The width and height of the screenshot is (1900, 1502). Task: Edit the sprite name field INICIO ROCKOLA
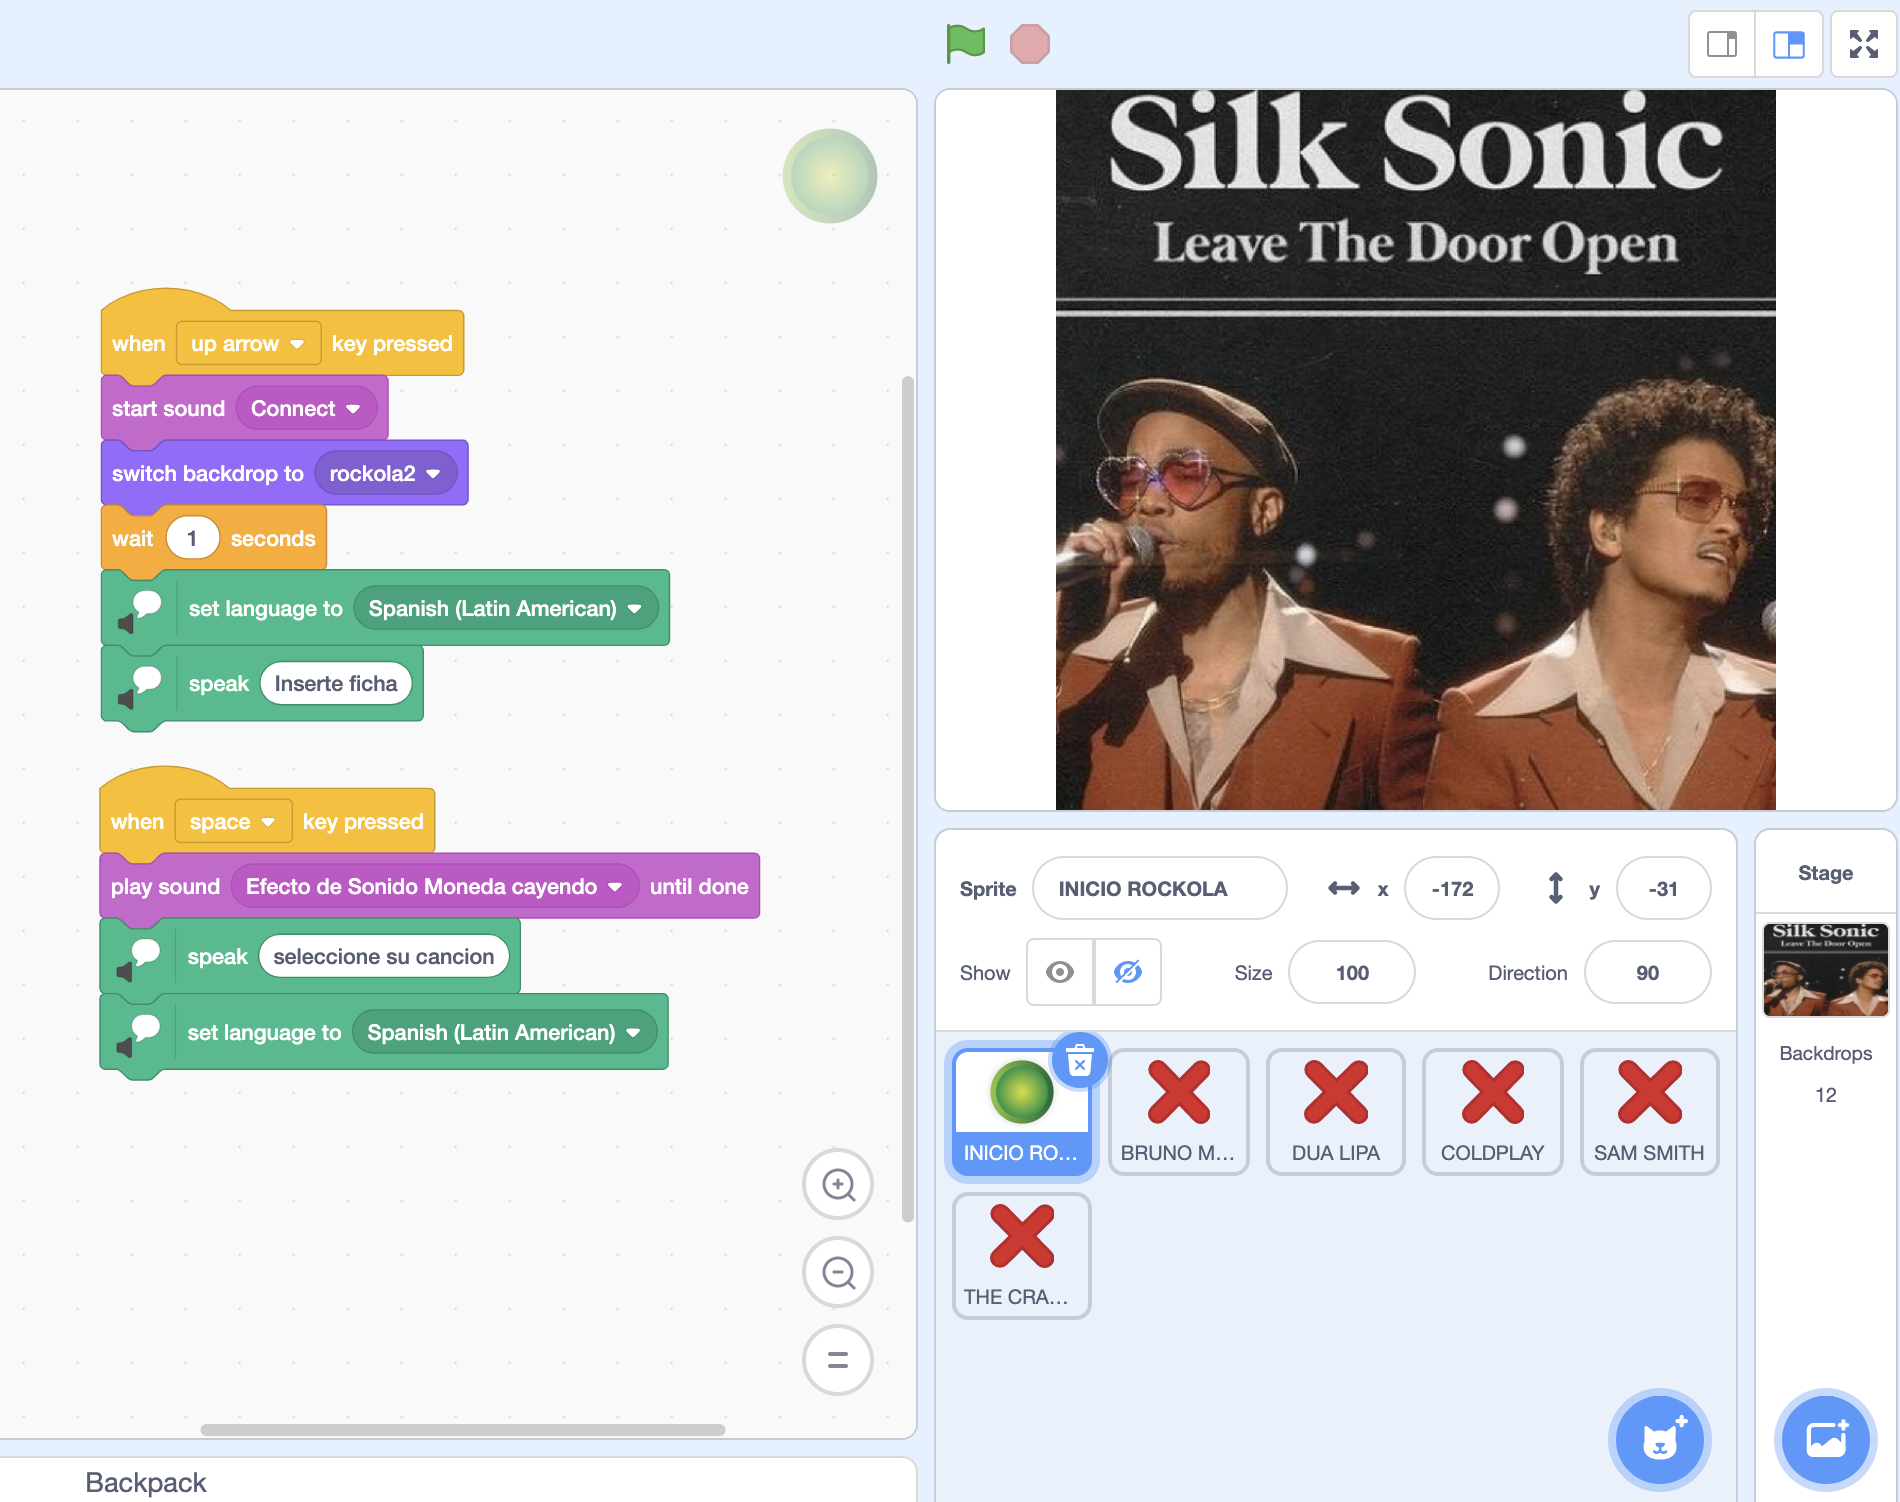(1159, 889)
